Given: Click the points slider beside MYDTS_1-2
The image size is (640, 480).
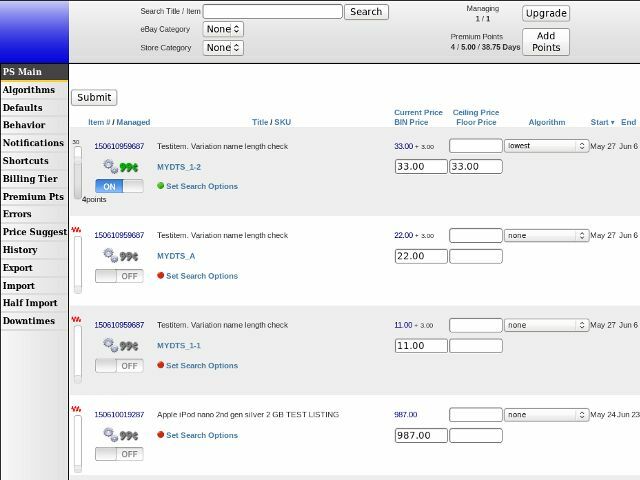Looking at the screenshot, I should (x=77, y=170).
